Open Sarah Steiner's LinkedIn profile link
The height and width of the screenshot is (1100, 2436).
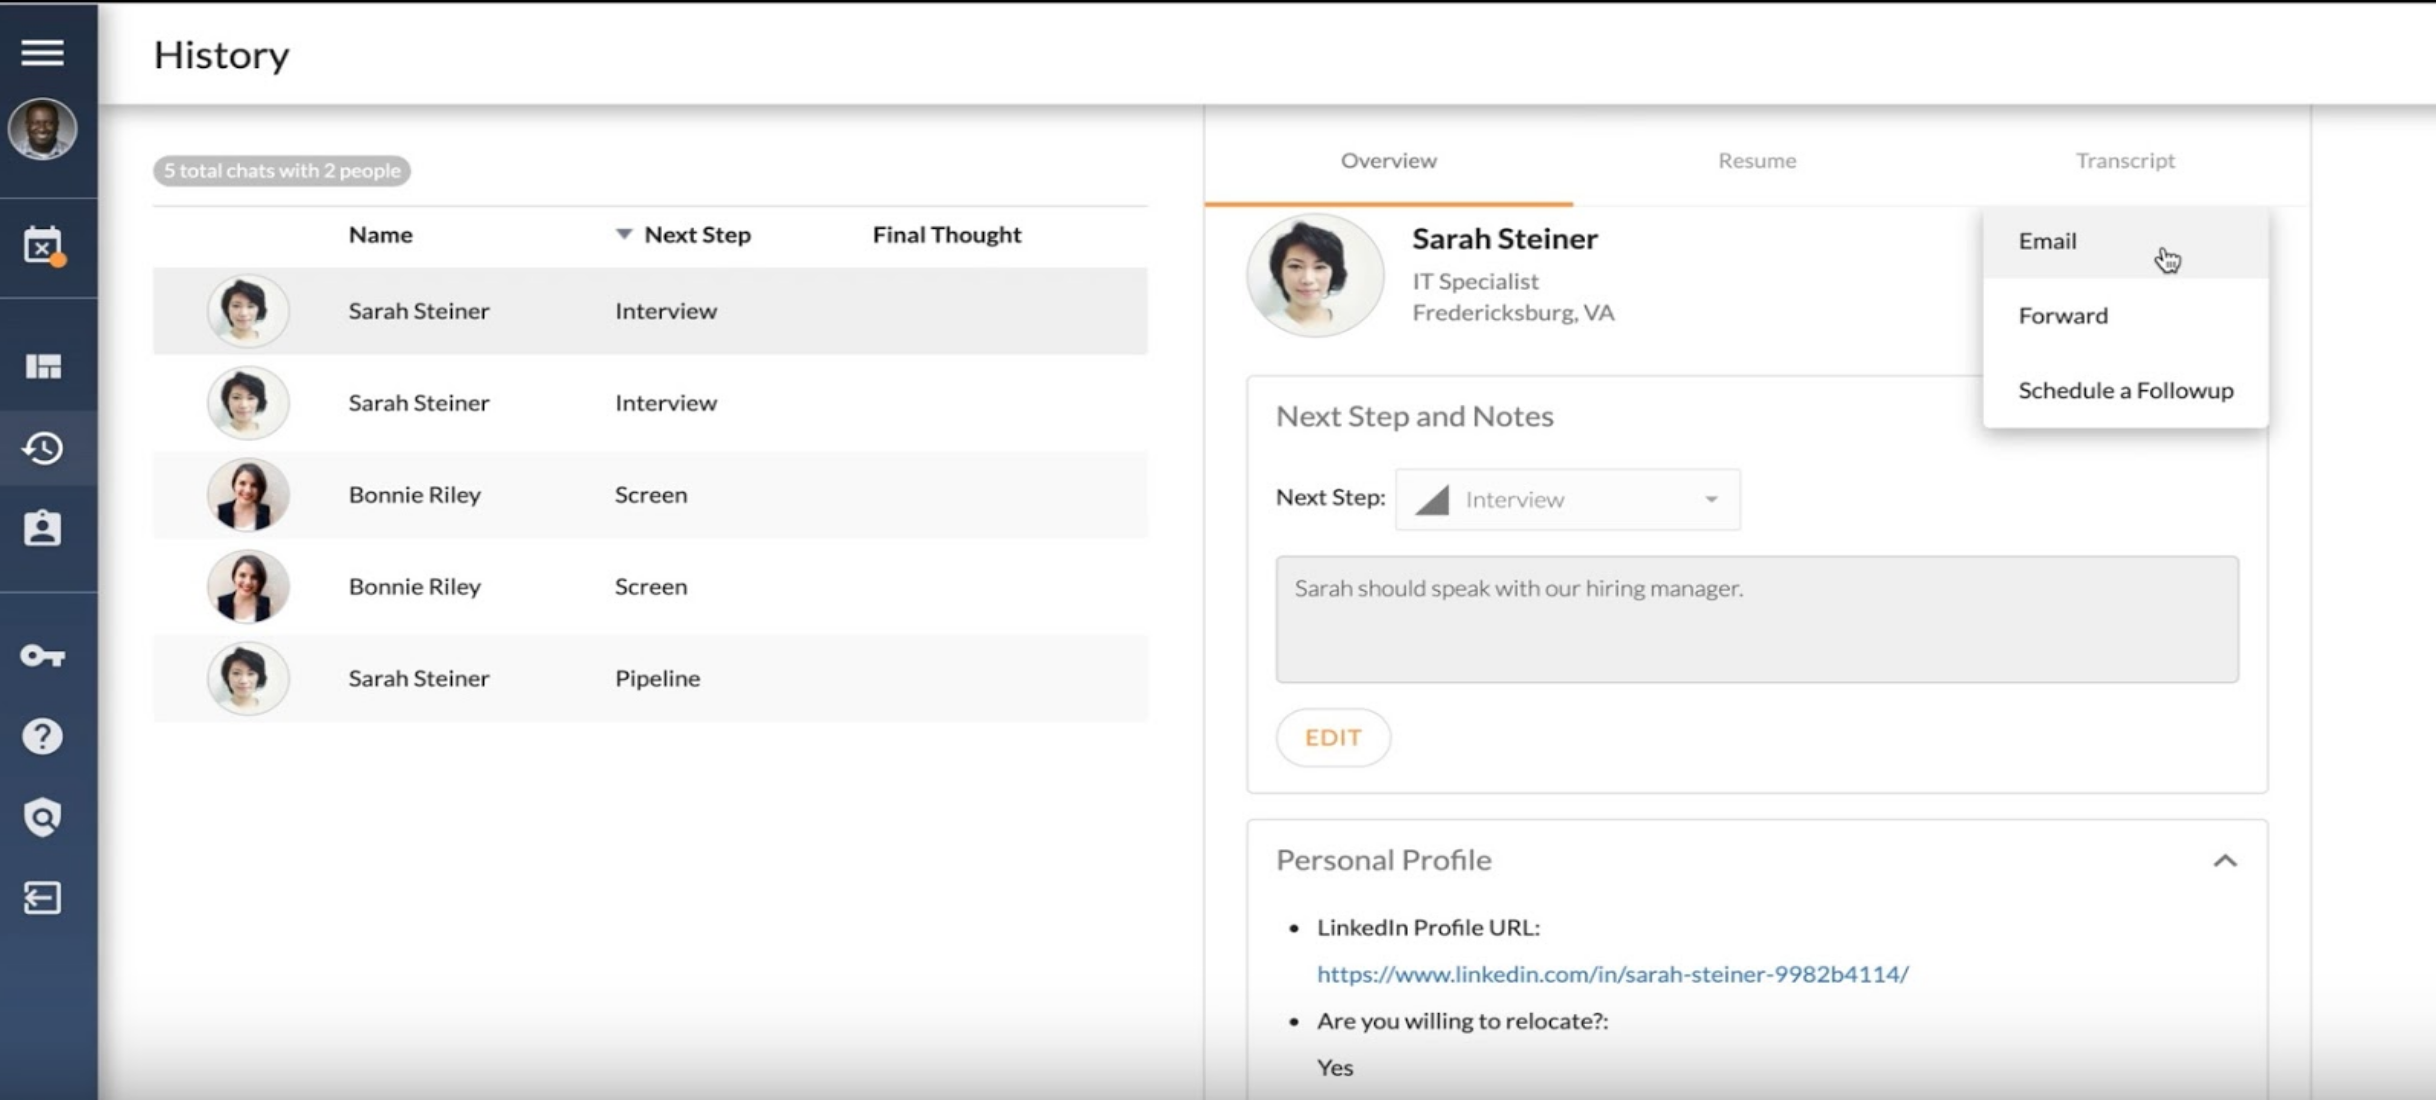[x=1612, y=974]
